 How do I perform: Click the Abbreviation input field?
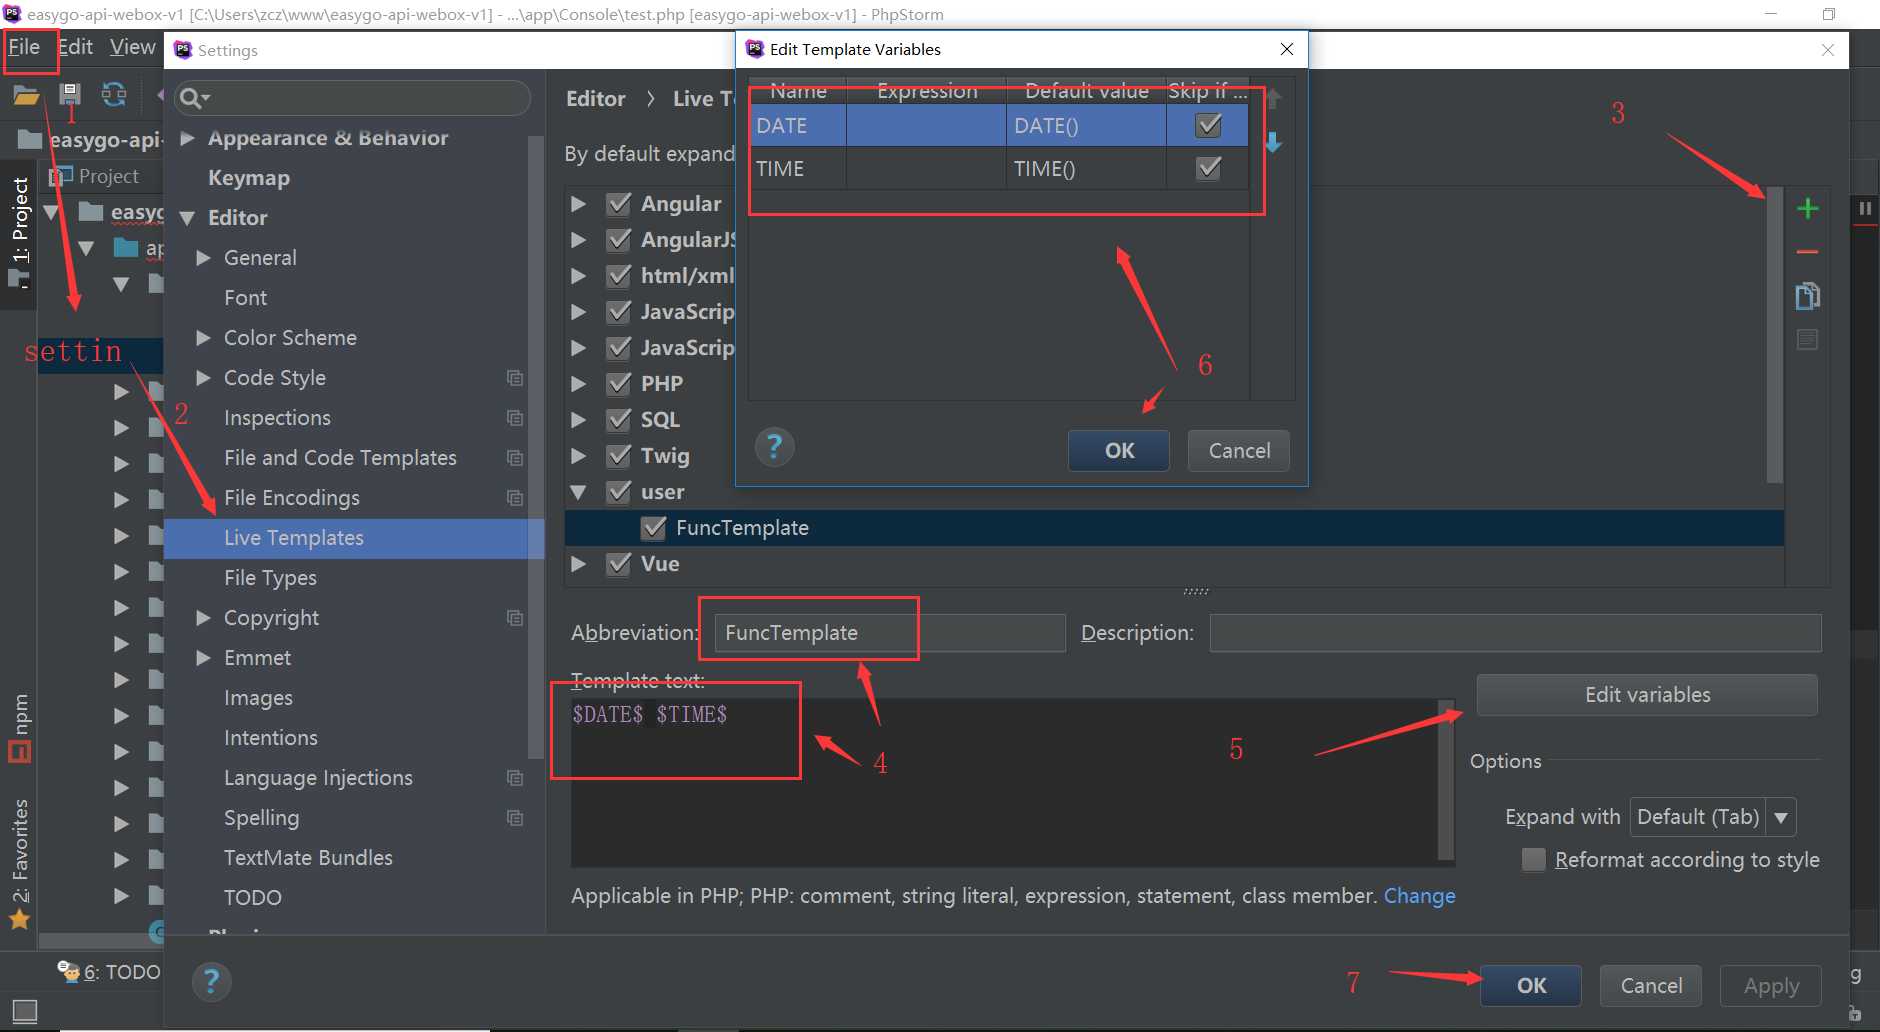click(890, 633)
